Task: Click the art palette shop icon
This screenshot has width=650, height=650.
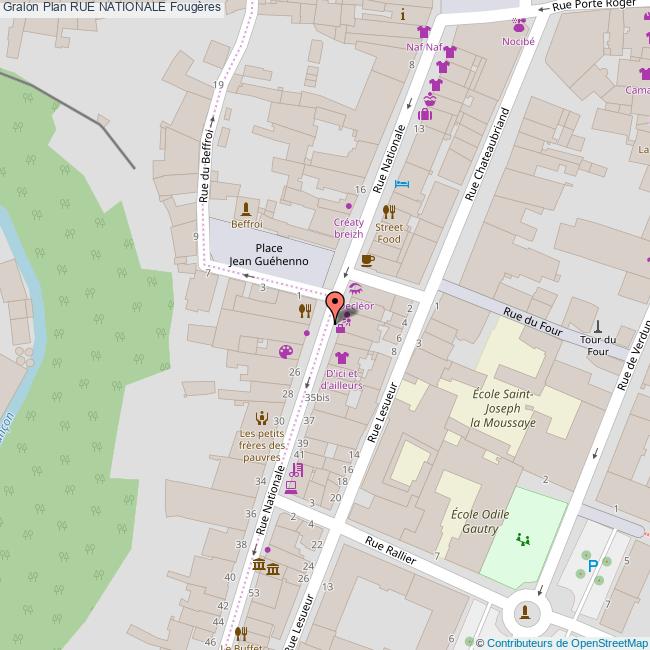Action: [286, 351]
